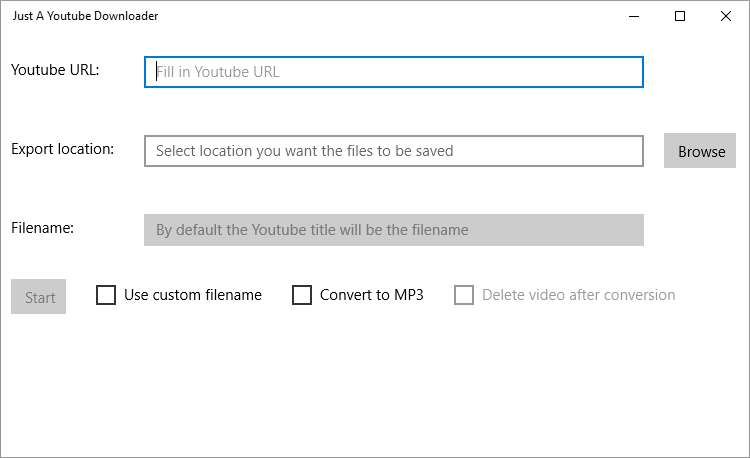Viewport: 750px width, 458px height.
Task: Tick the Use custom filename checkbox square
Action: (106, 295)
